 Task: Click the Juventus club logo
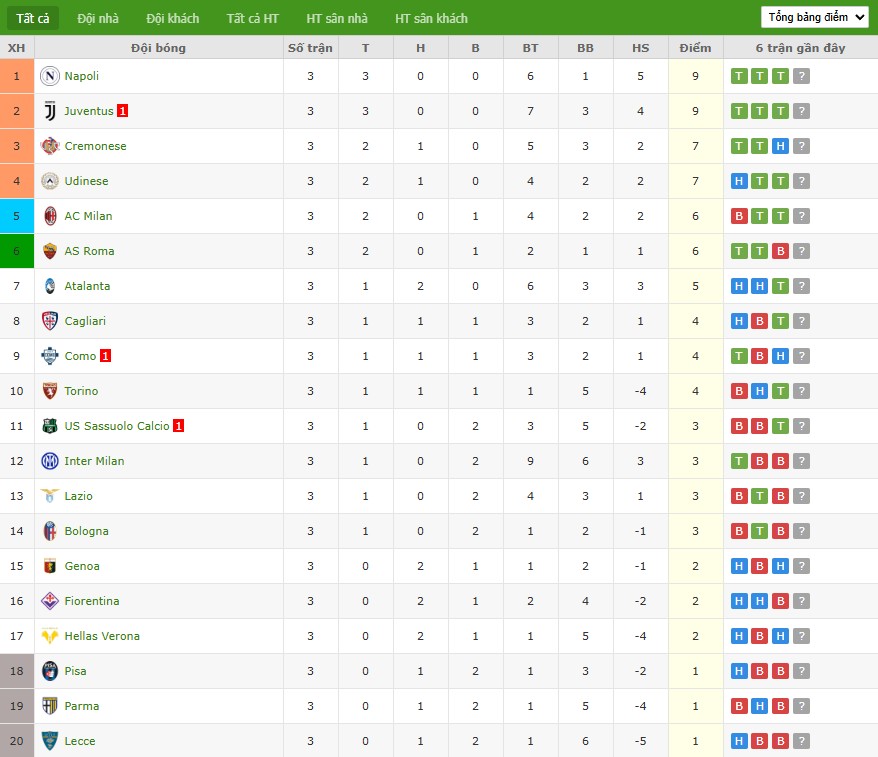click(50, 111)
